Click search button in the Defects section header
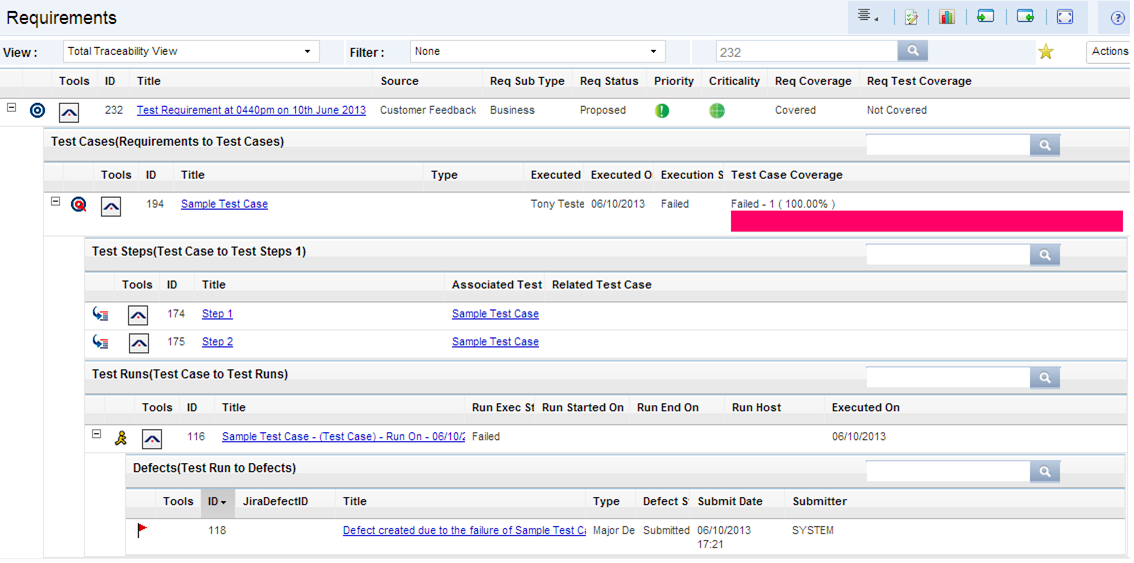 pyautogui.click(x=1044, y=471)
